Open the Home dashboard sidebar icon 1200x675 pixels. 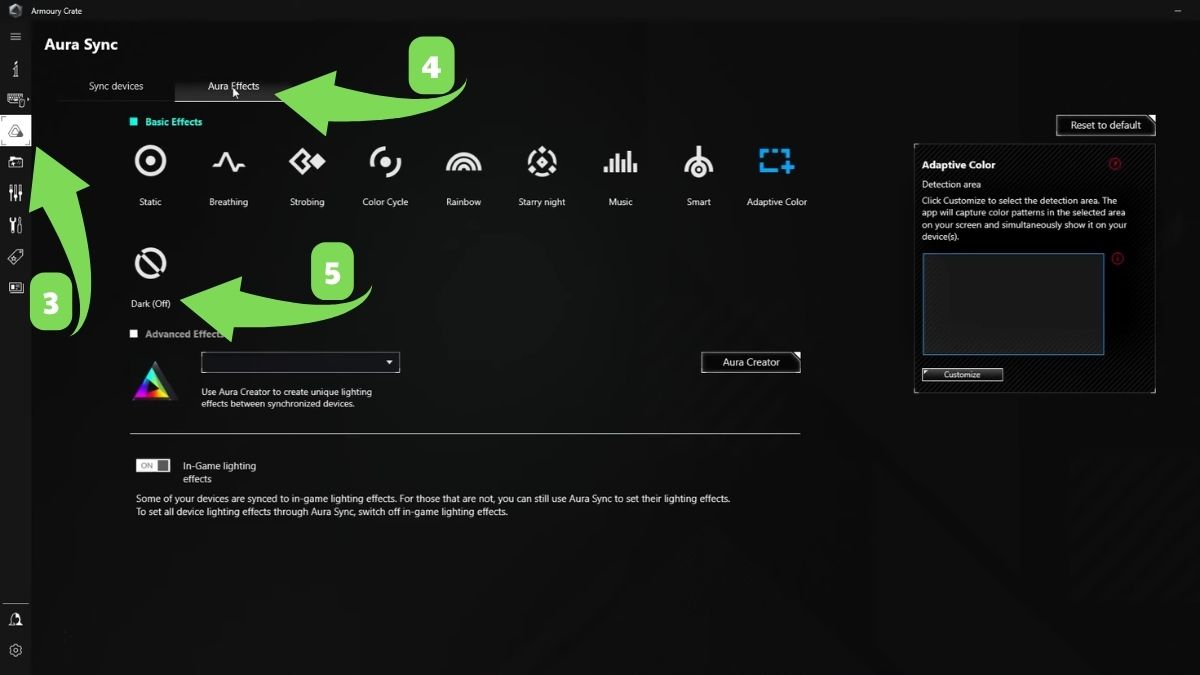[x=15, y=69]
